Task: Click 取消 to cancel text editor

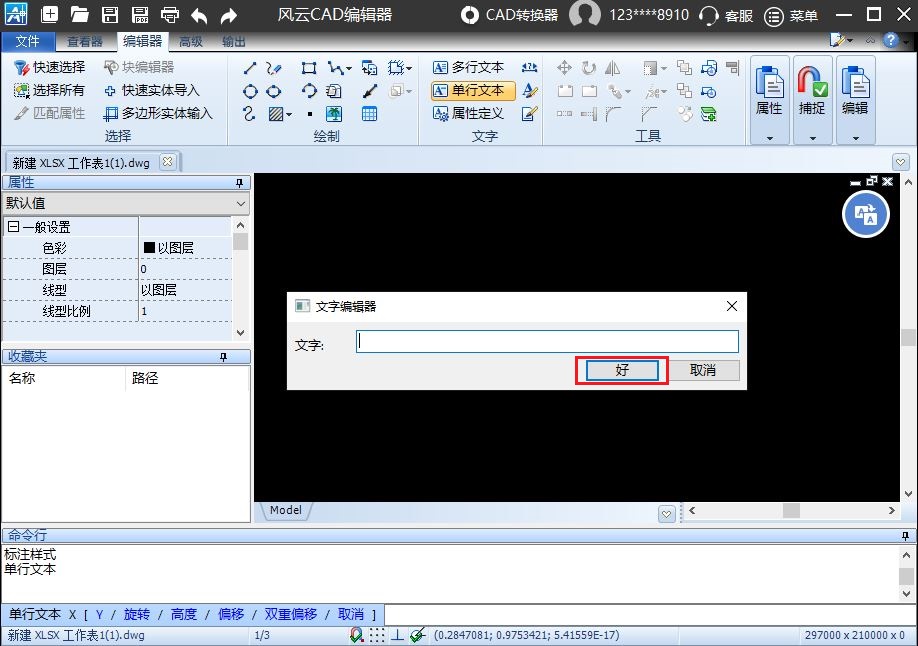Action: click(x=703, y=370)
